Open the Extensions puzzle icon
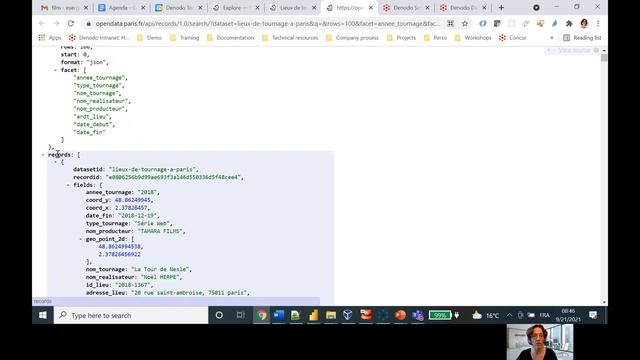640x360 pixels. pyautogui.click(x=569, y=24)
